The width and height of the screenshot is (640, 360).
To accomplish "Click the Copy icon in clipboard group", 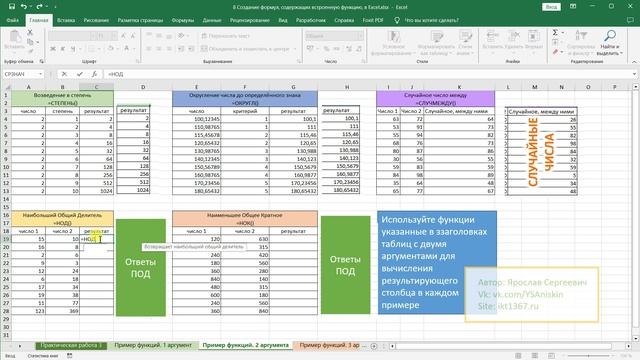I will pyautogui.click(x=30, y=42).
